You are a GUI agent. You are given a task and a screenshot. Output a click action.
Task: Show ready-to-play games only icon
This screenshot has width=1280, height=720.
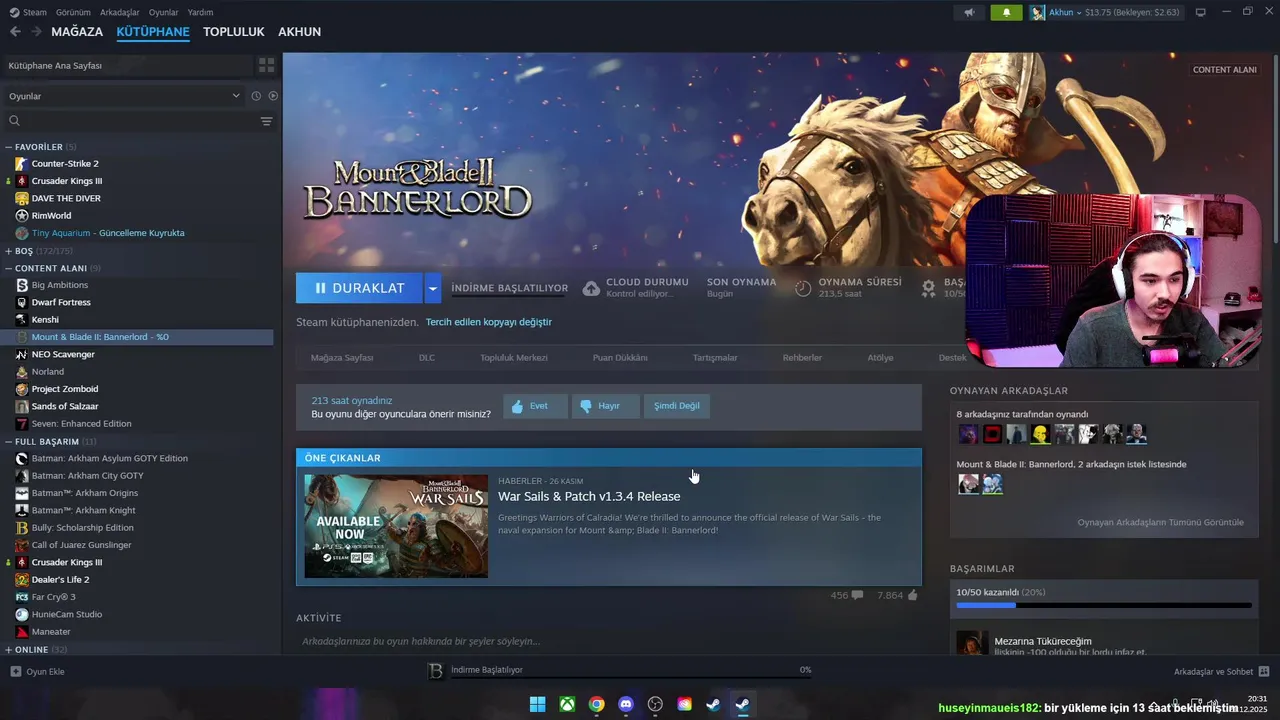click(x=273, y=96)
